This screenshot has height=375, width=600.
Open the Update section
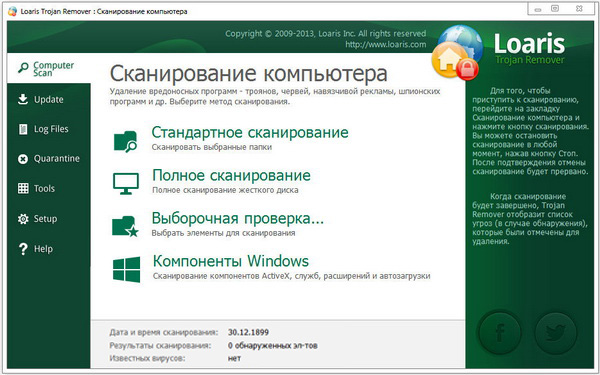(49, 99)
